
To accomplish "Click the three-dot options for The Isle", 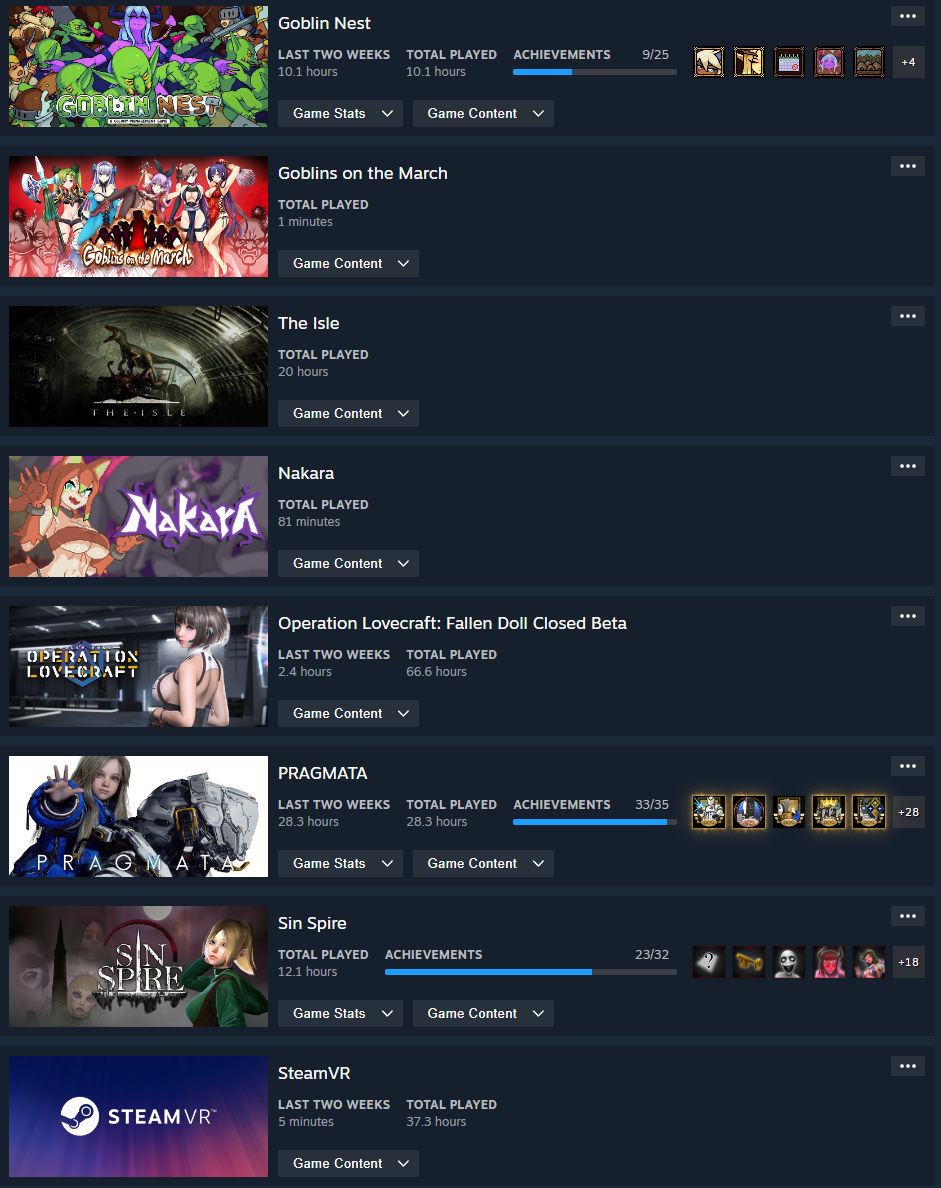I will point(908,316).
